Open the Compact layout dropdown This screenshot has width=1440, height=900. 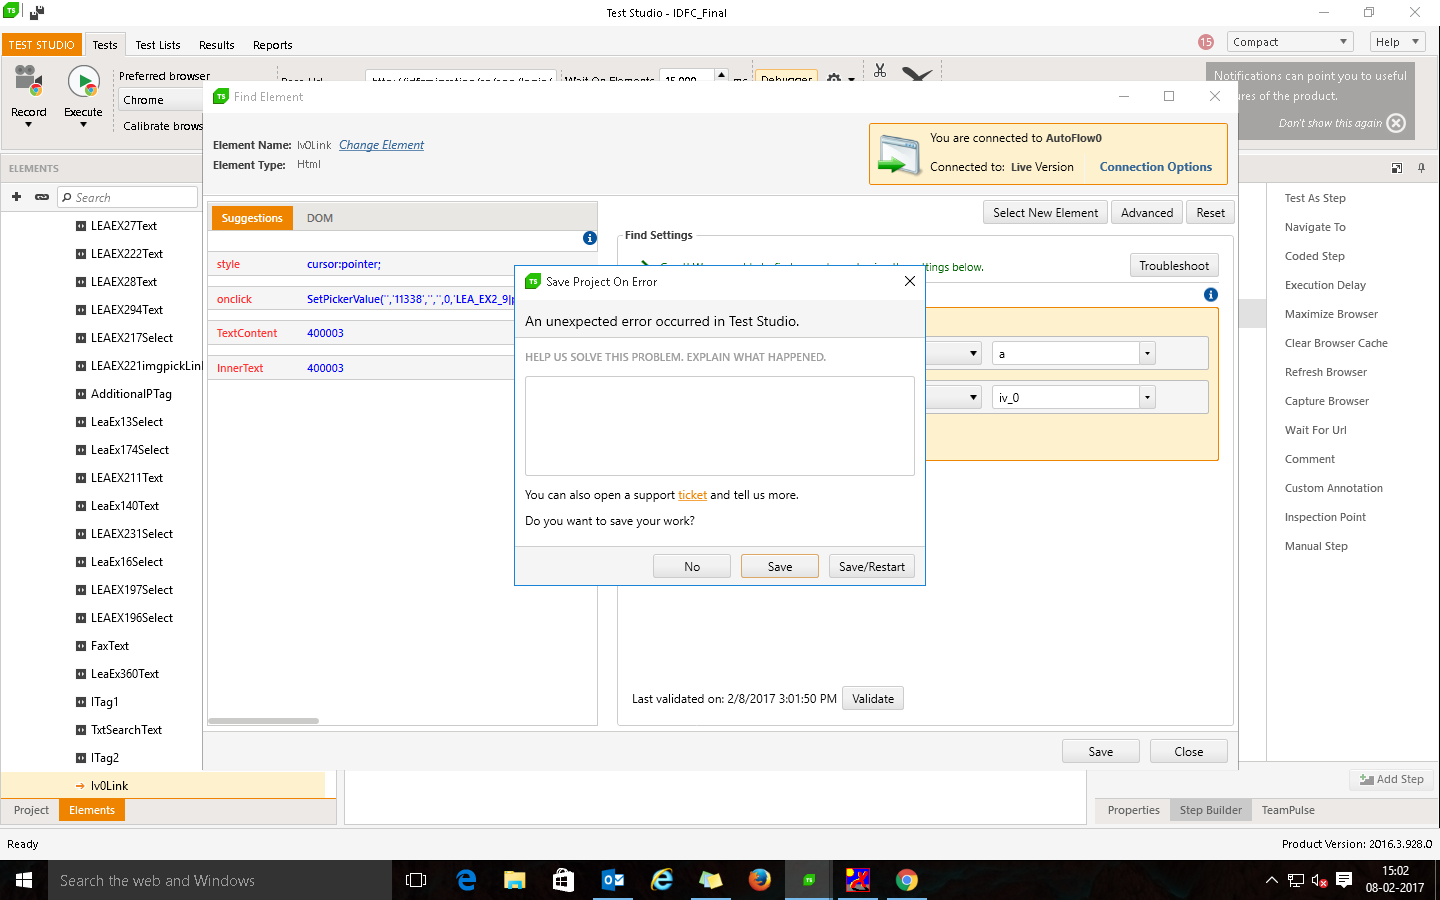click(x=1291, y=42)
